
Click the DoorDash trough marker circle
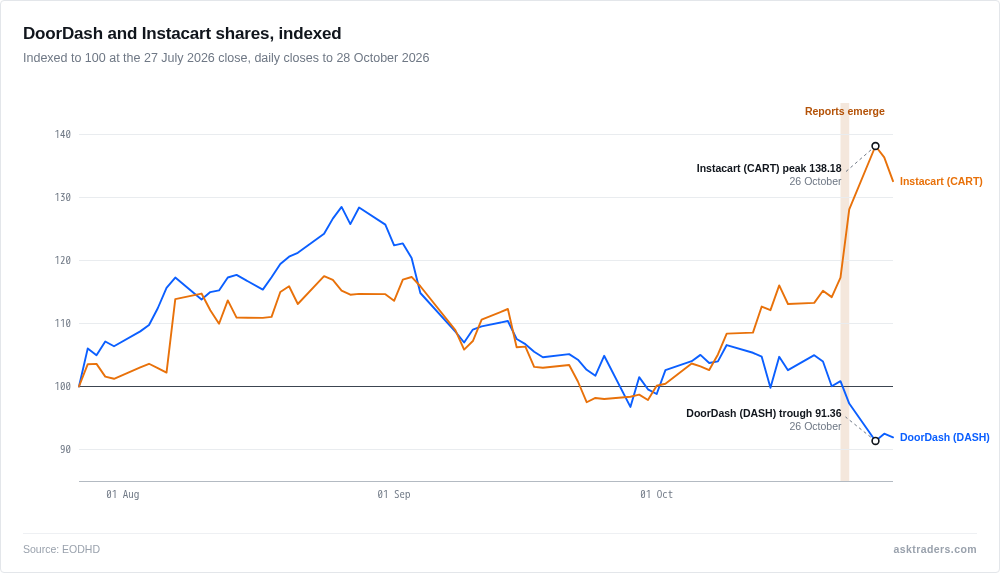(x=876, y=441)
